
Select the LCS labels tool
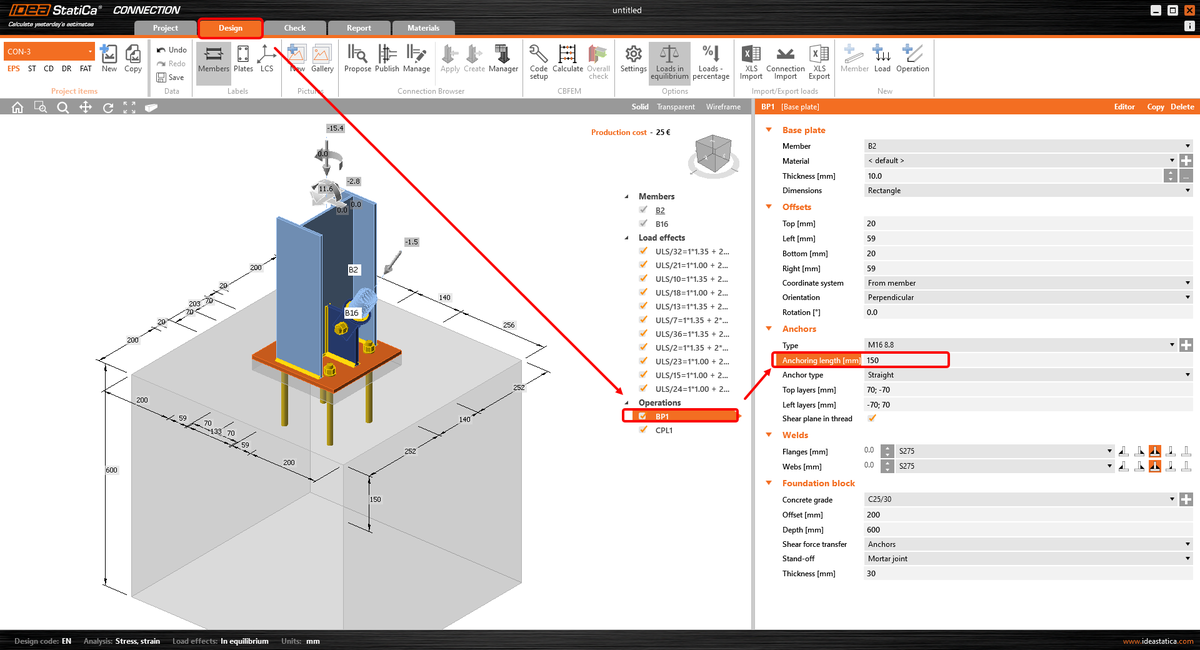pyautogui.click(x=266, y=58)
